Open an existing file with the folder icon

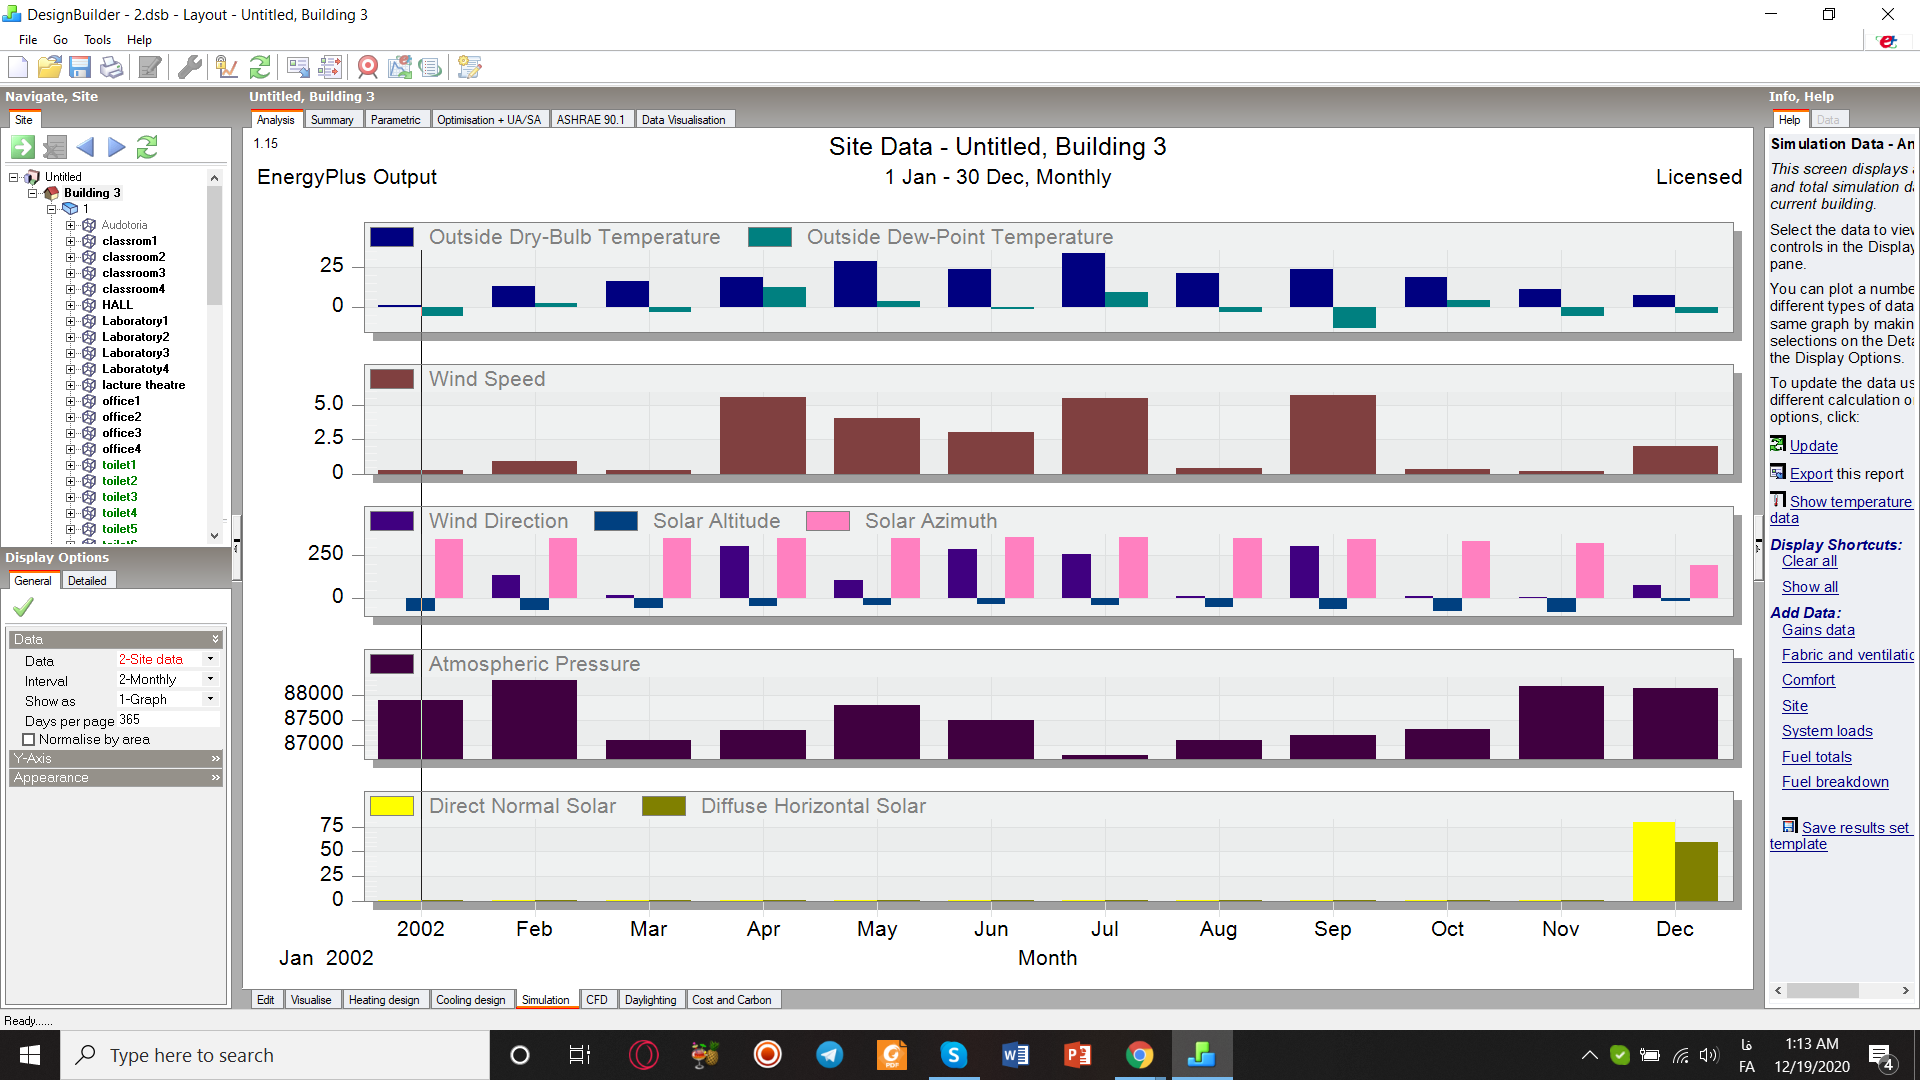49,67
